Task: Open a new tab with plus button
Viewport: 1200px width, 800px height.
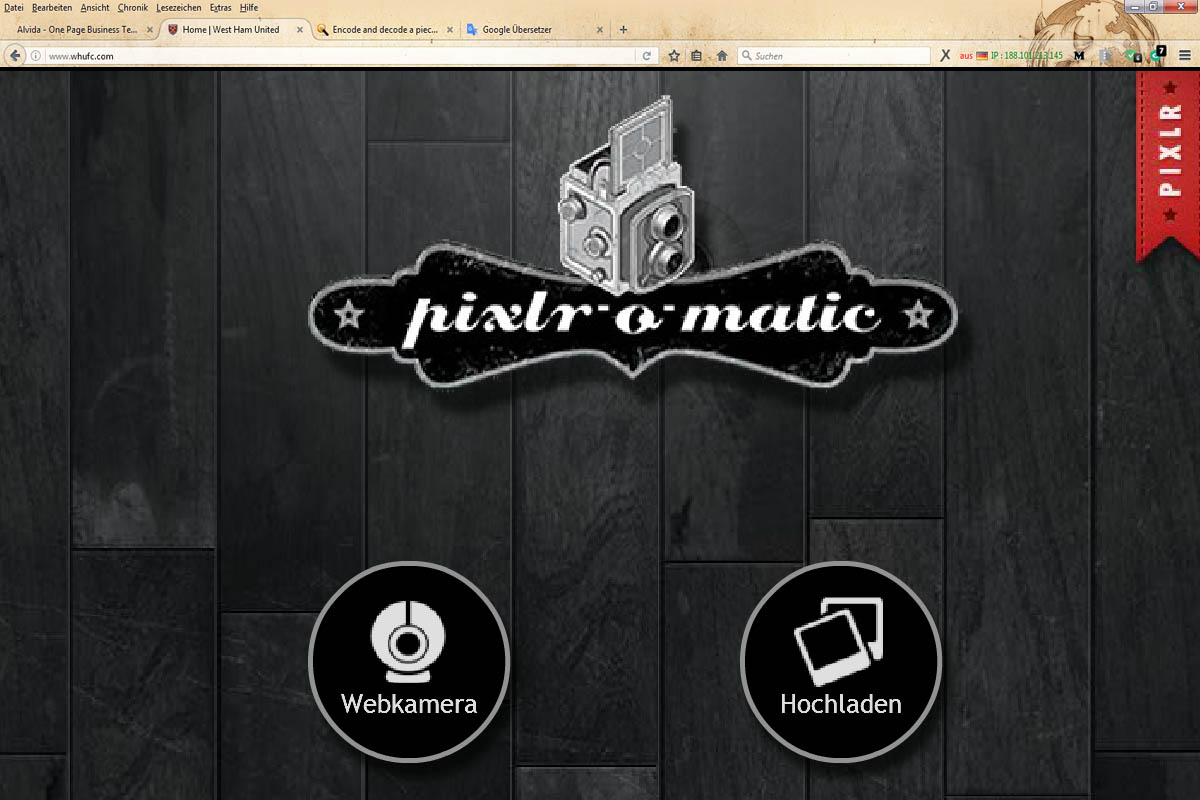Action: pyautogui.click(x=623, y=30)
